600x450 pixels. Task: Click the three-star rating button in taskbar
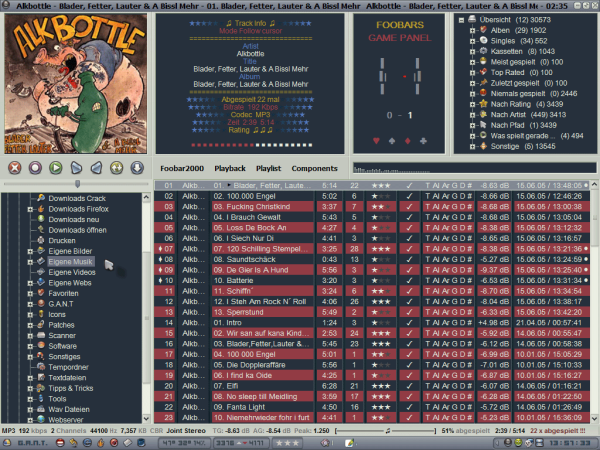click(287, 443)
